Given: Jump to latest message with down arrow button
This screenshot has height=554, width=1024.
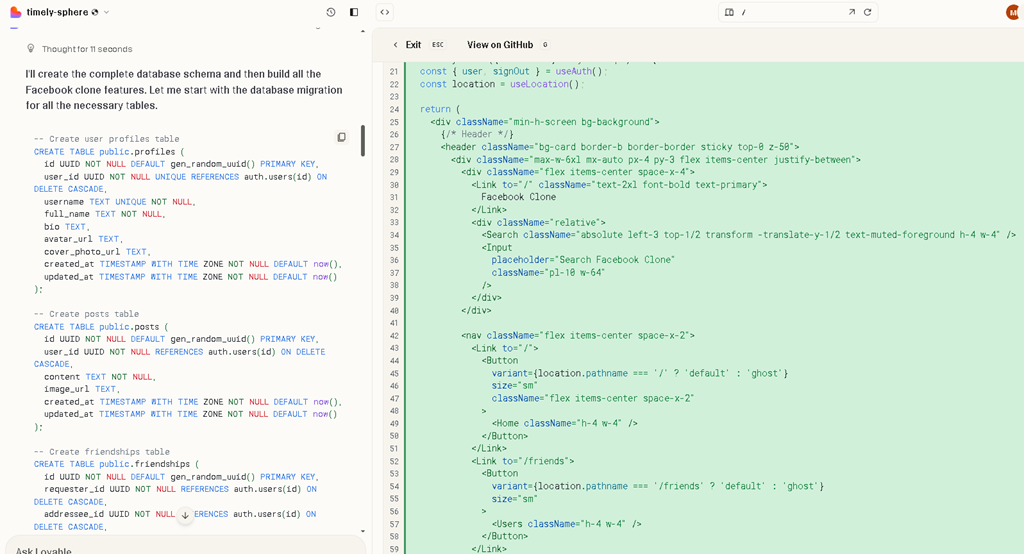Looking at the screenshot, I should pos(185,515).
